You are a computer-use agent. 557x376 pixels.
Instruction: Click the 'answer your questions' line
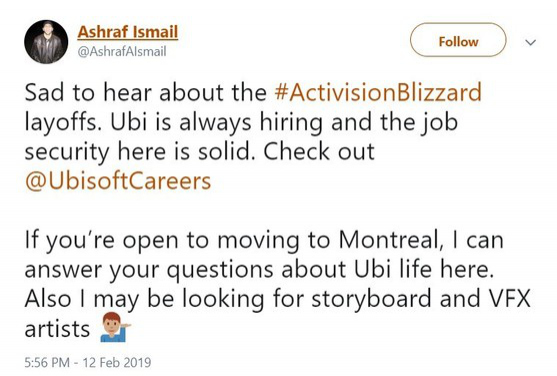(148, 270)
